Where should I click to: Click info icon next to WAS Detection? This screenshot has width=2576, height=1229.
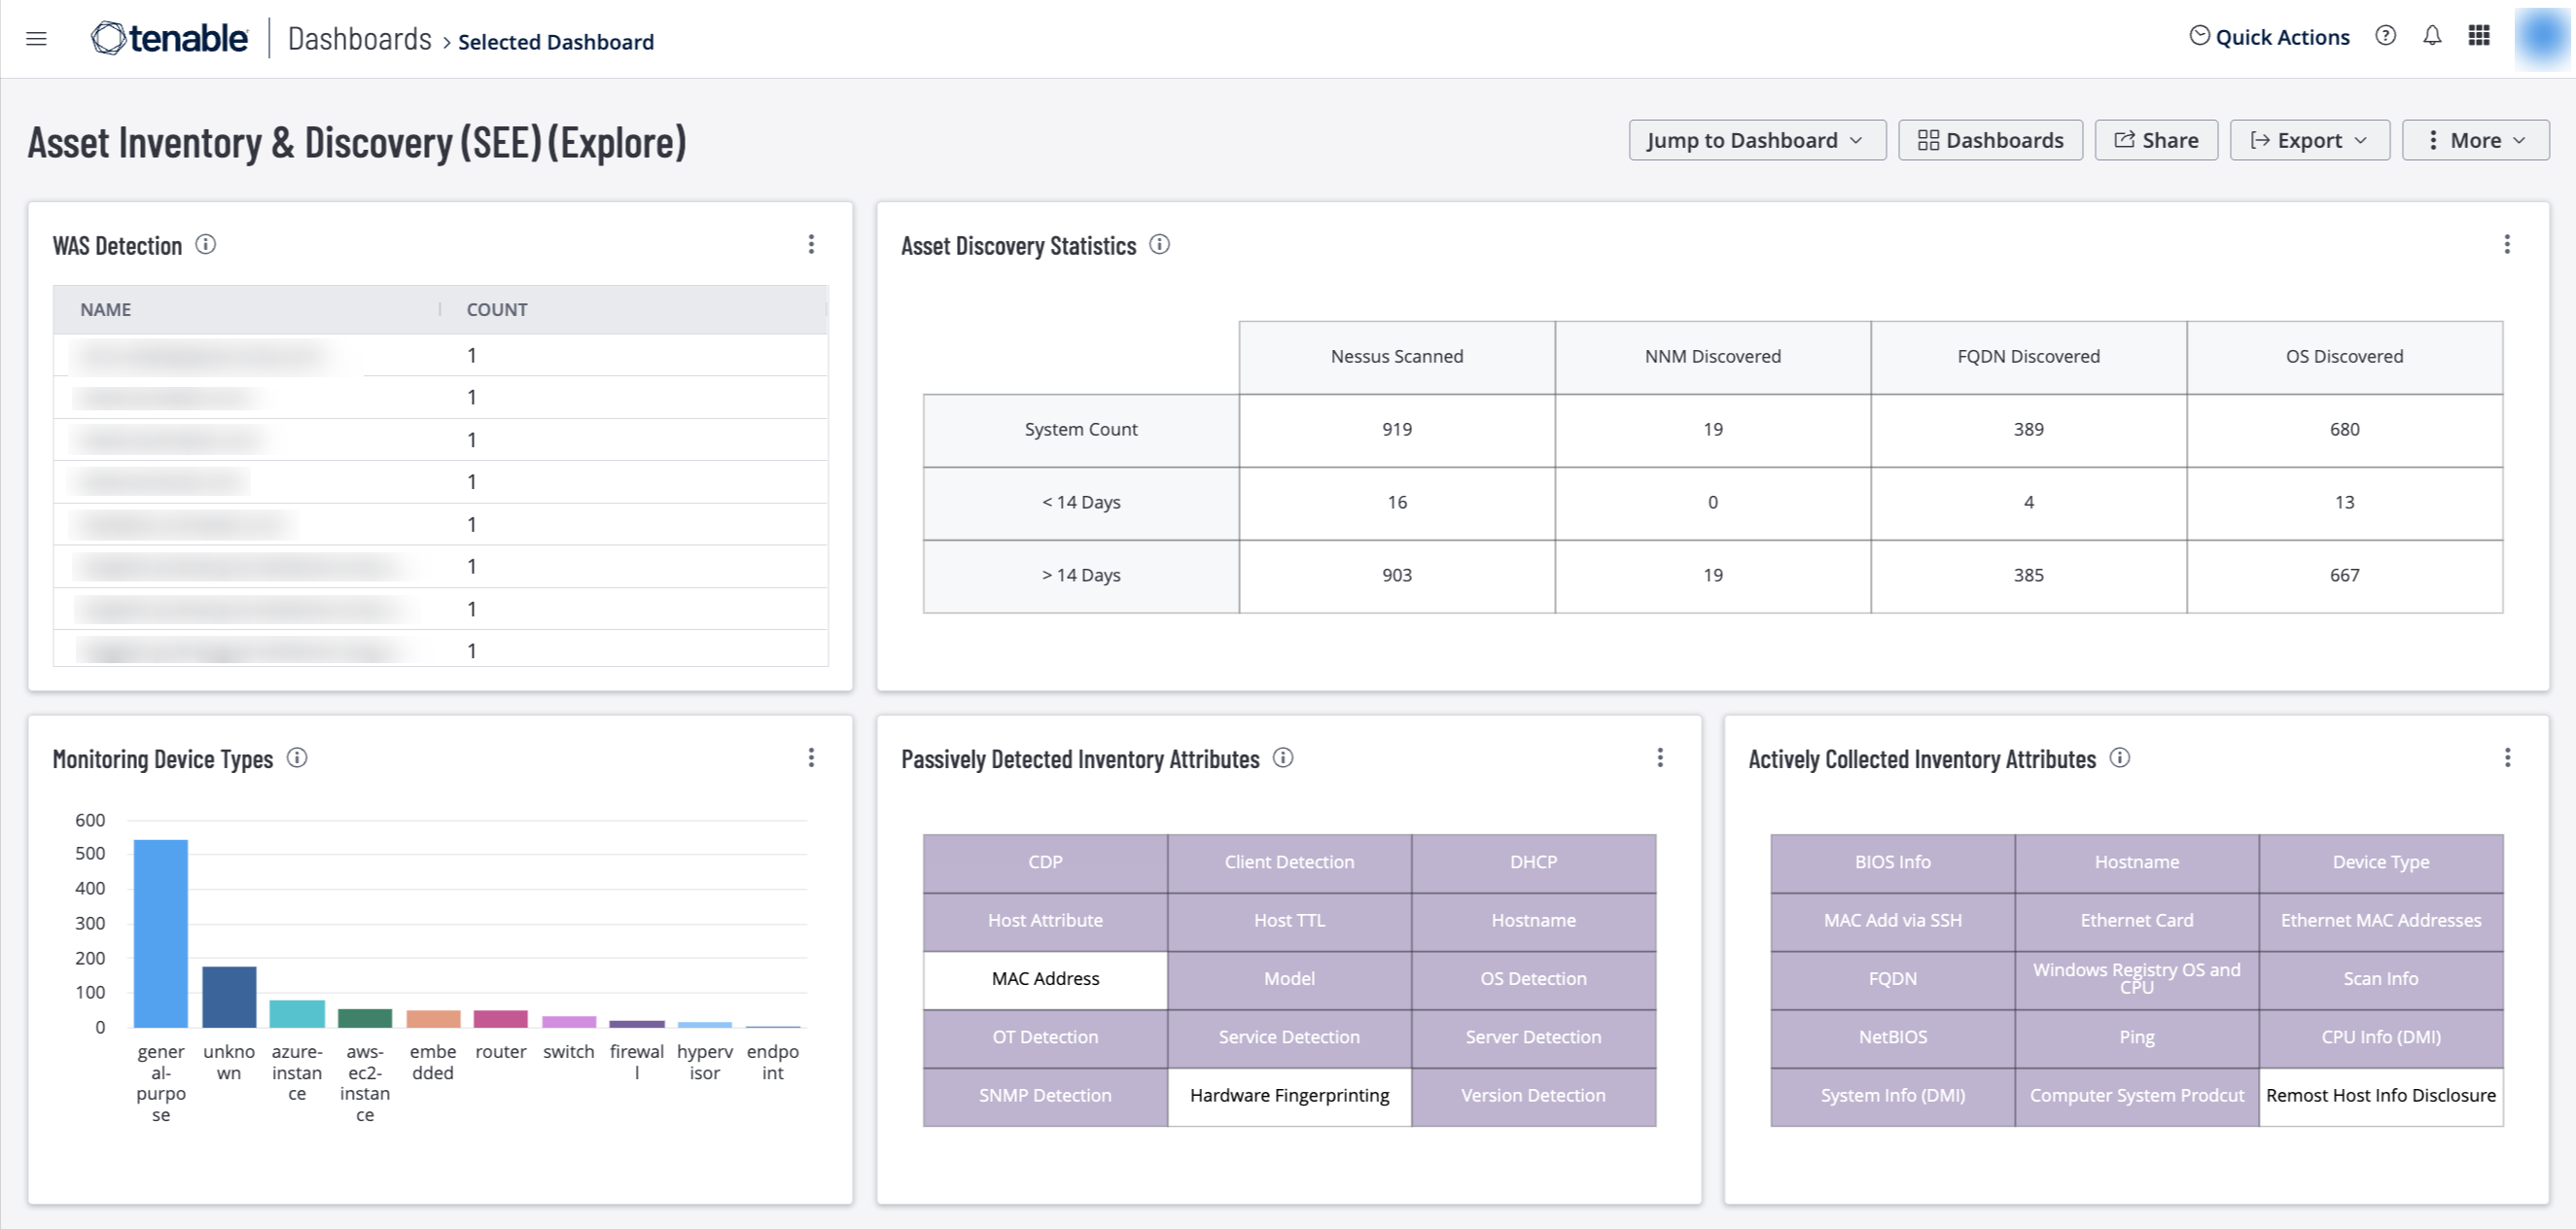click(x=205, y=245)
